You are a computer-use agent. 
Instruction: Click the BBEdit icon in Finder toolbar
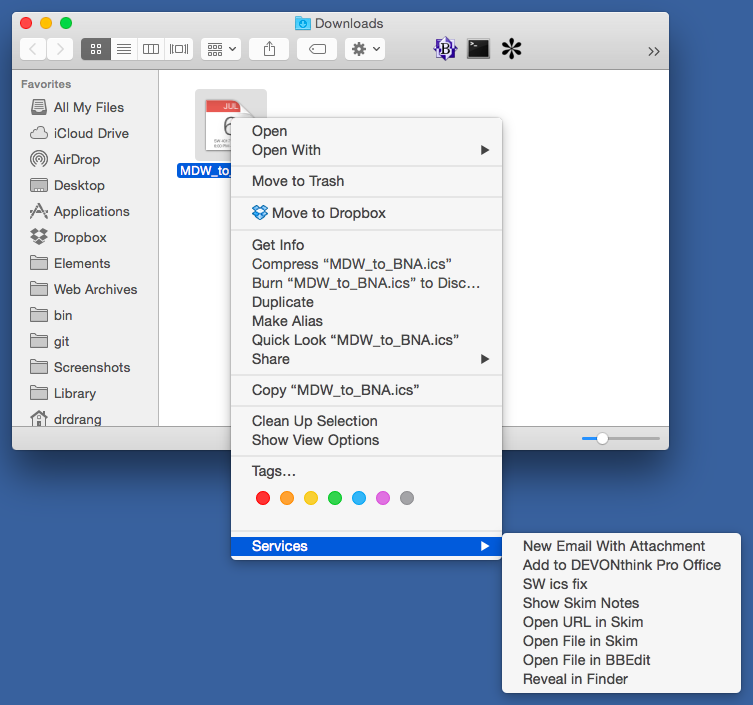445,48
